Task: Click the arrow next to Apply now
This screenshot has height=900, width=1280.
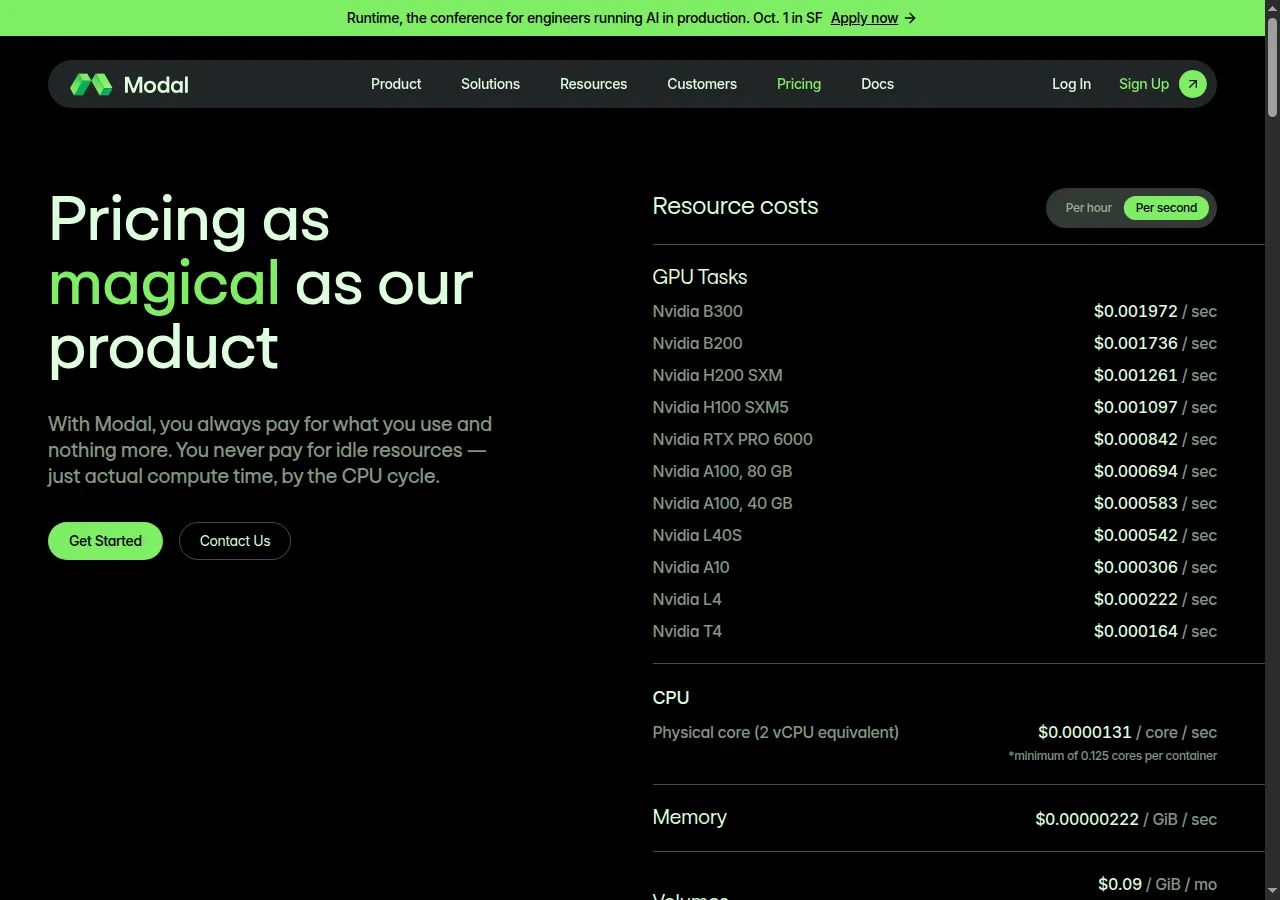Action: click(x=910, y=18)
